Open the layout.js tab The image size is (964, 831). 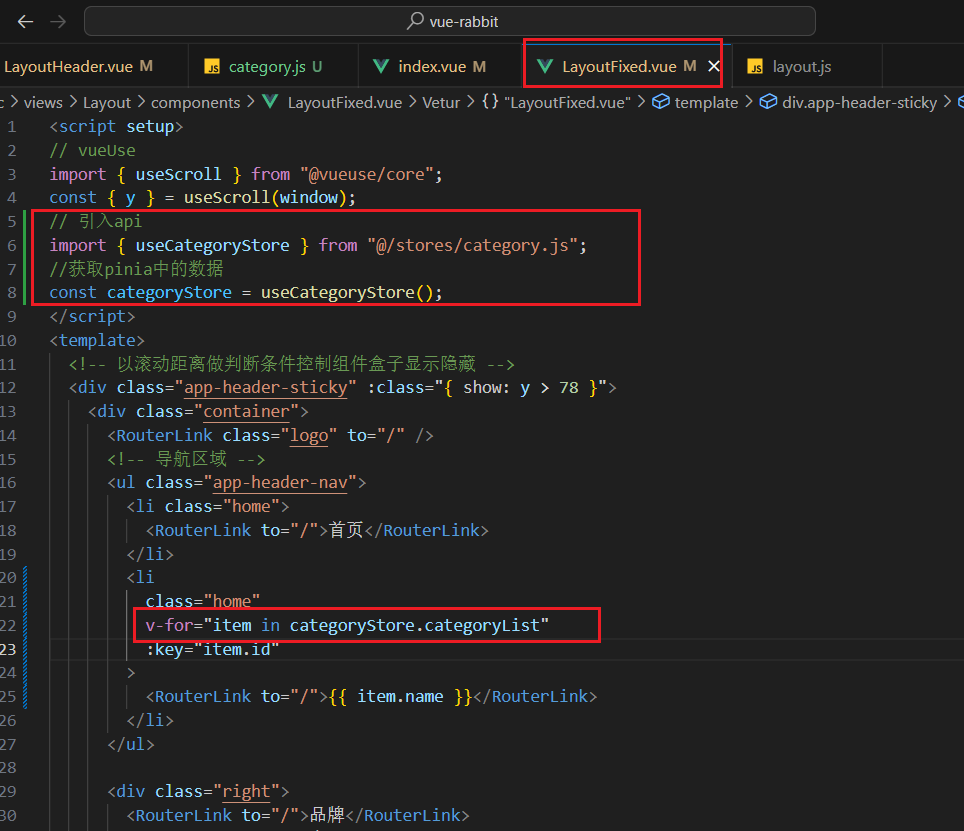tap(801, 66)
